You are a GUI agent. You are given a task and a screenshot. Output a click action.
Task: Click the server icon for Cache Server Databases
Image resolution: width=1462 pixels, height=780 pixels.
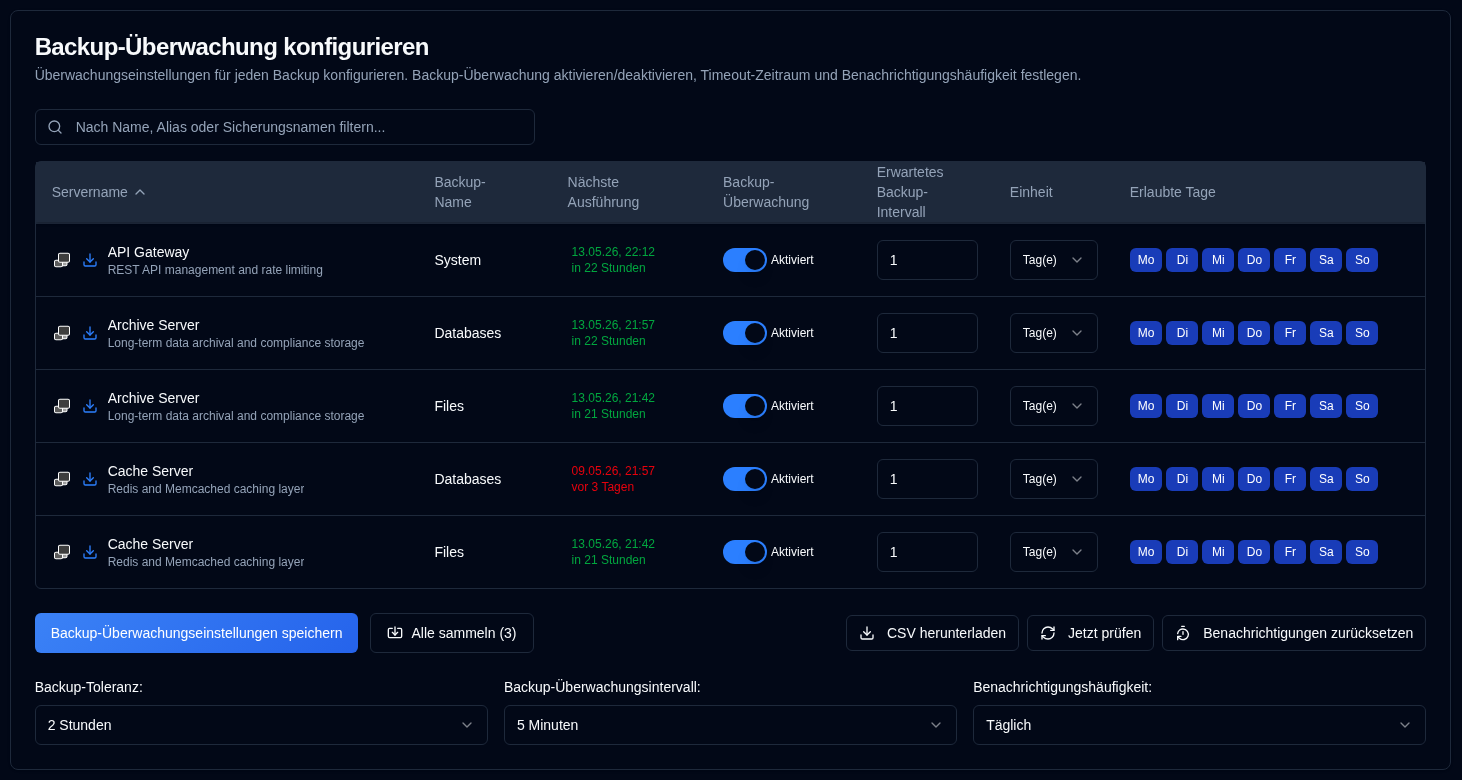pyautogui.click(x=62, y=479)
